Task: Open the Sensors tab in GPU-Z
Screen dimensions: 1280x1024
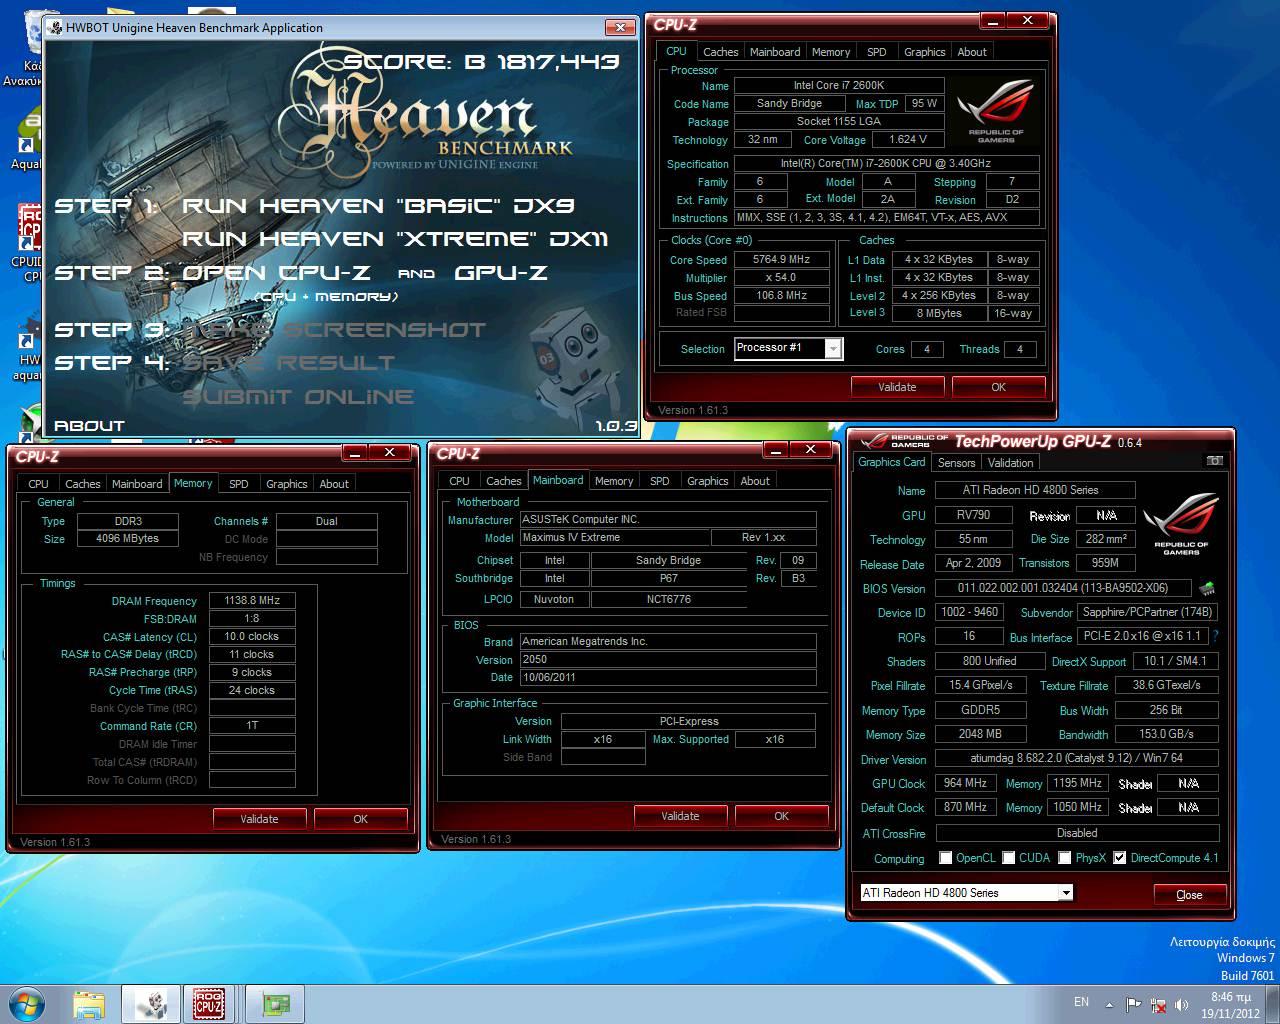Action: pyautogui.click(x=956, y=463)
